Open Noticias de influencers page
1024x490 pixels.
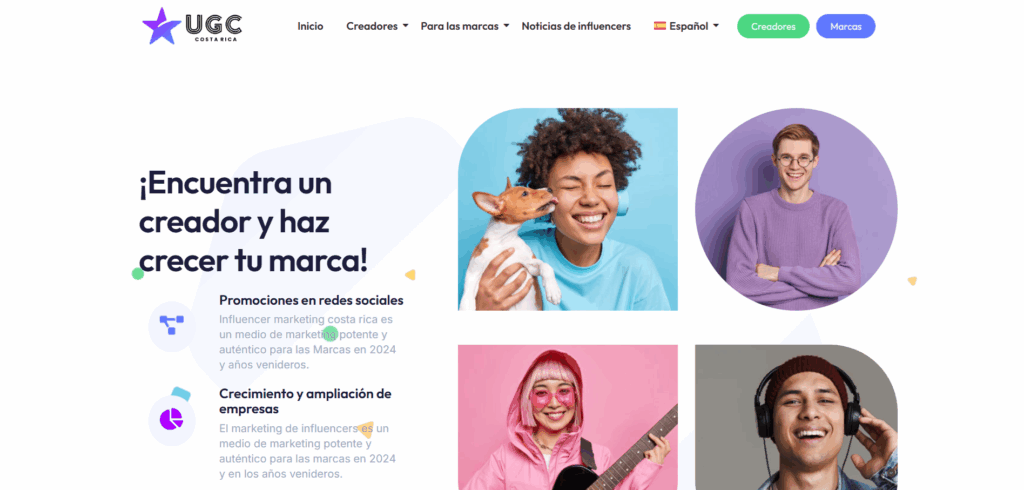[576, 26]
